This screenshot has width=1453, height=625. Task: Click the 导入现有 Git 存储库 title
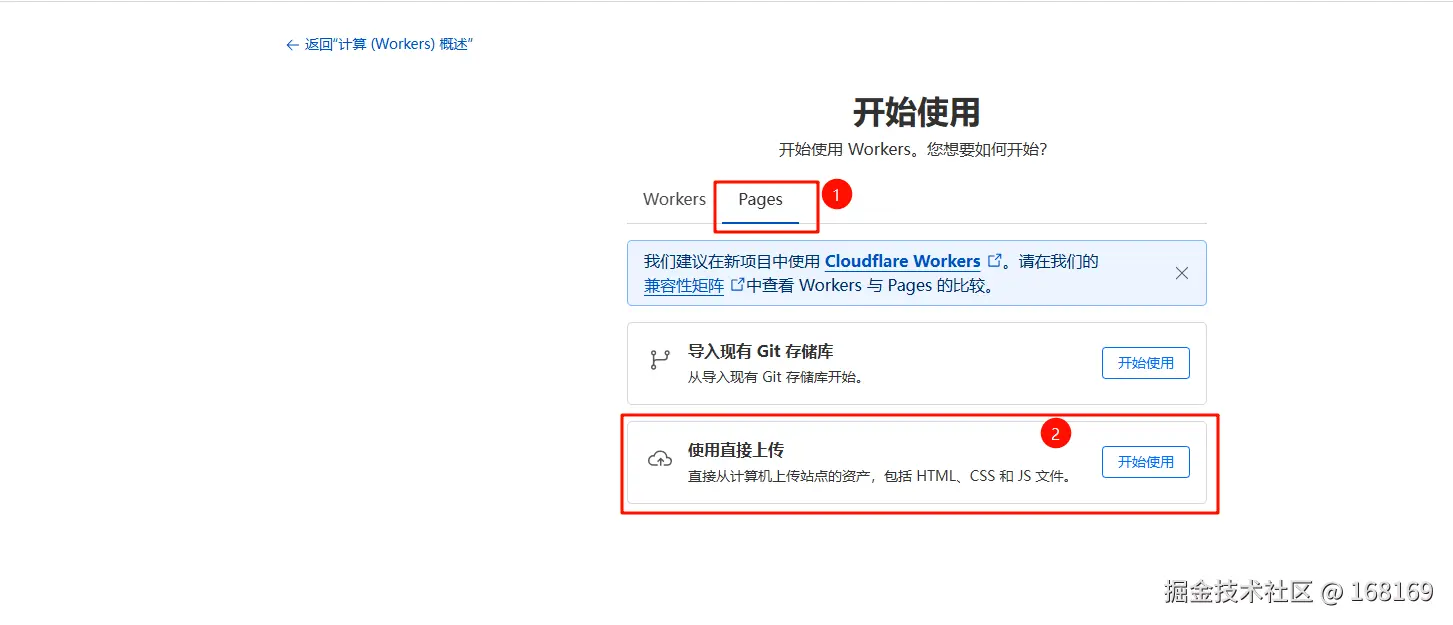[761, 351]
